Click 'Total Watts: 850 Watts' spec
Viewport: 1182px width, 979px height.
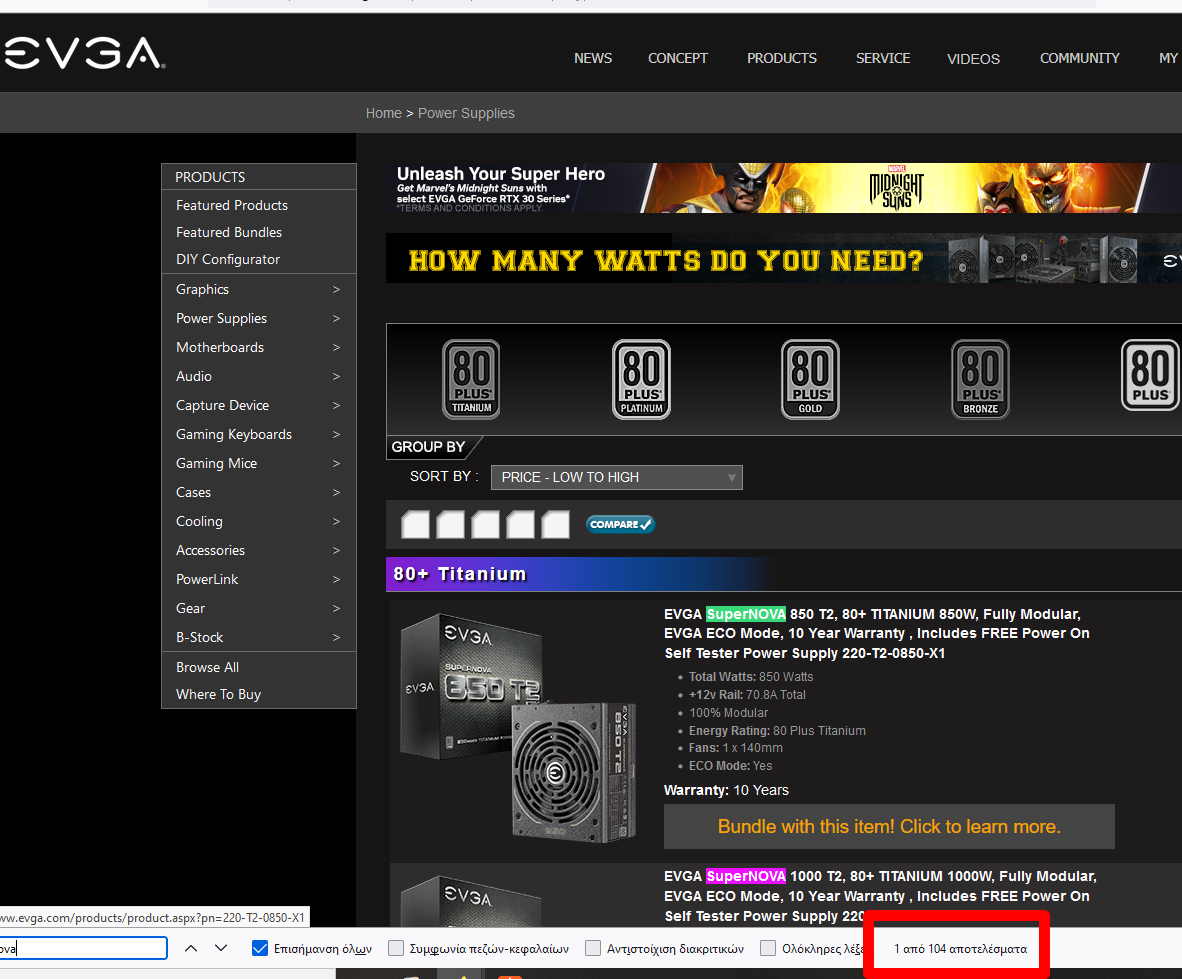[x=751, y=677]
